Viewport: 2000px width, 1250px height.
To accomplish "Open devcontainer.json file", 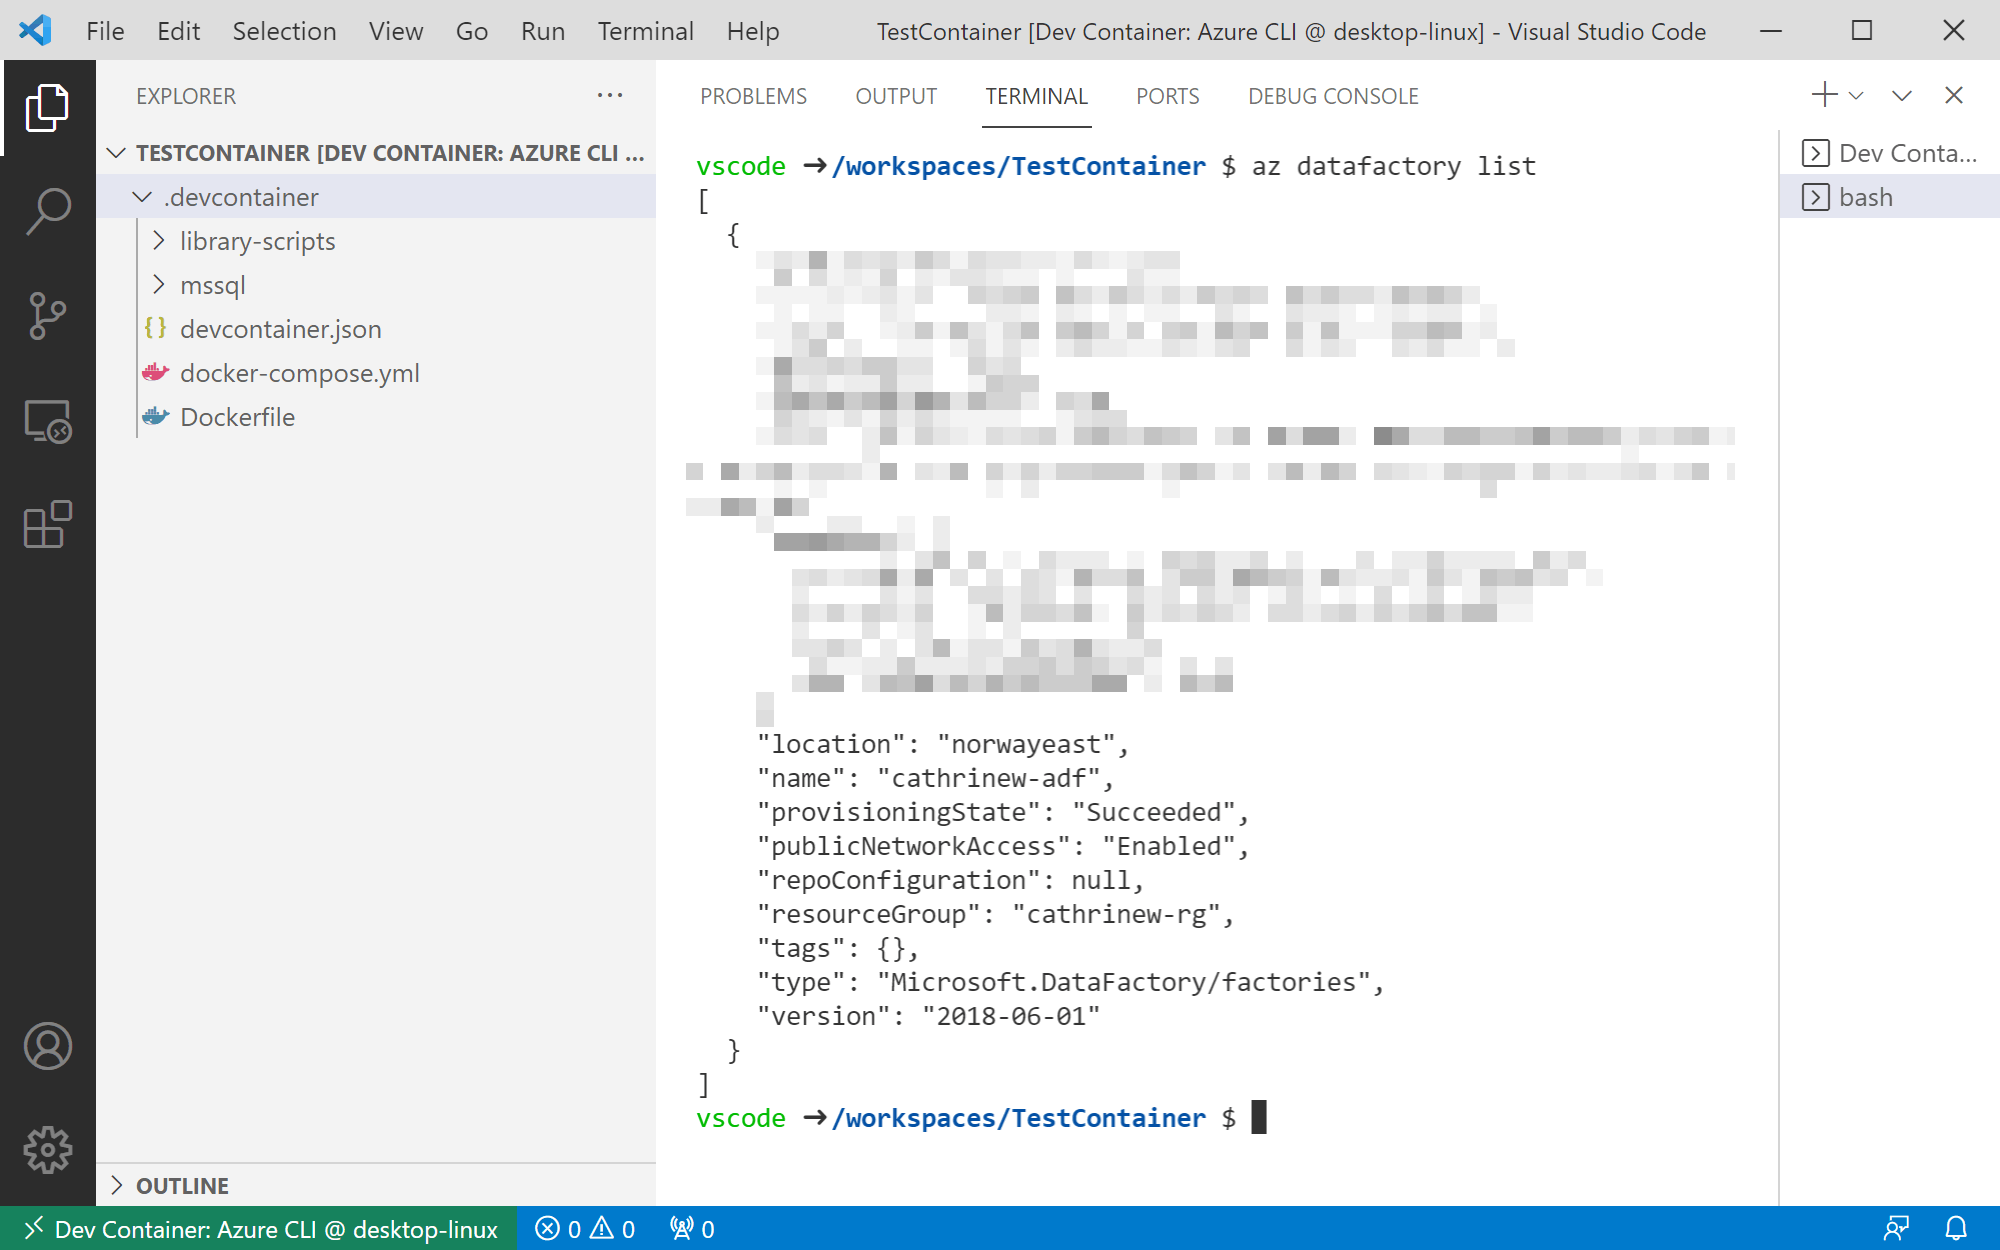I will coord(280,329).
